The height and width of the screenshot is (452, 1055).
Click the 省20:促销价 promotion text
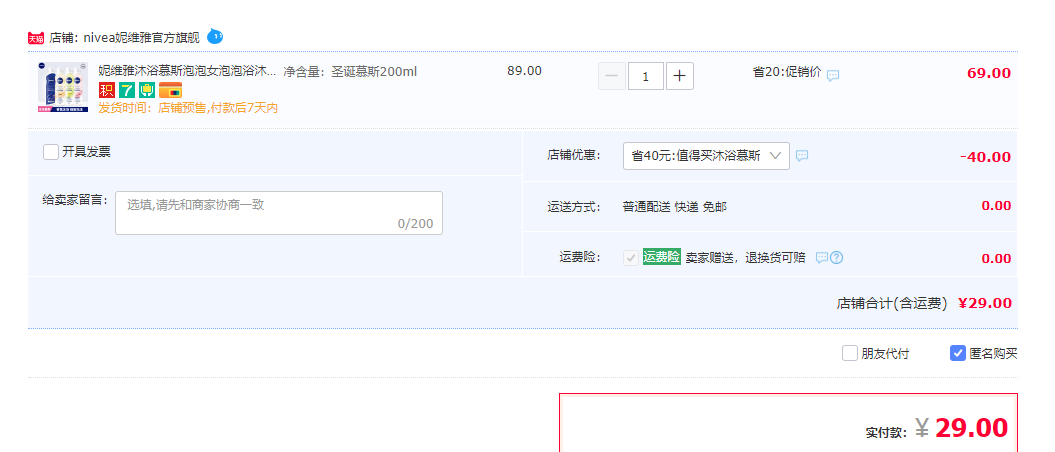pyautogui.click(x=787, y=72)
